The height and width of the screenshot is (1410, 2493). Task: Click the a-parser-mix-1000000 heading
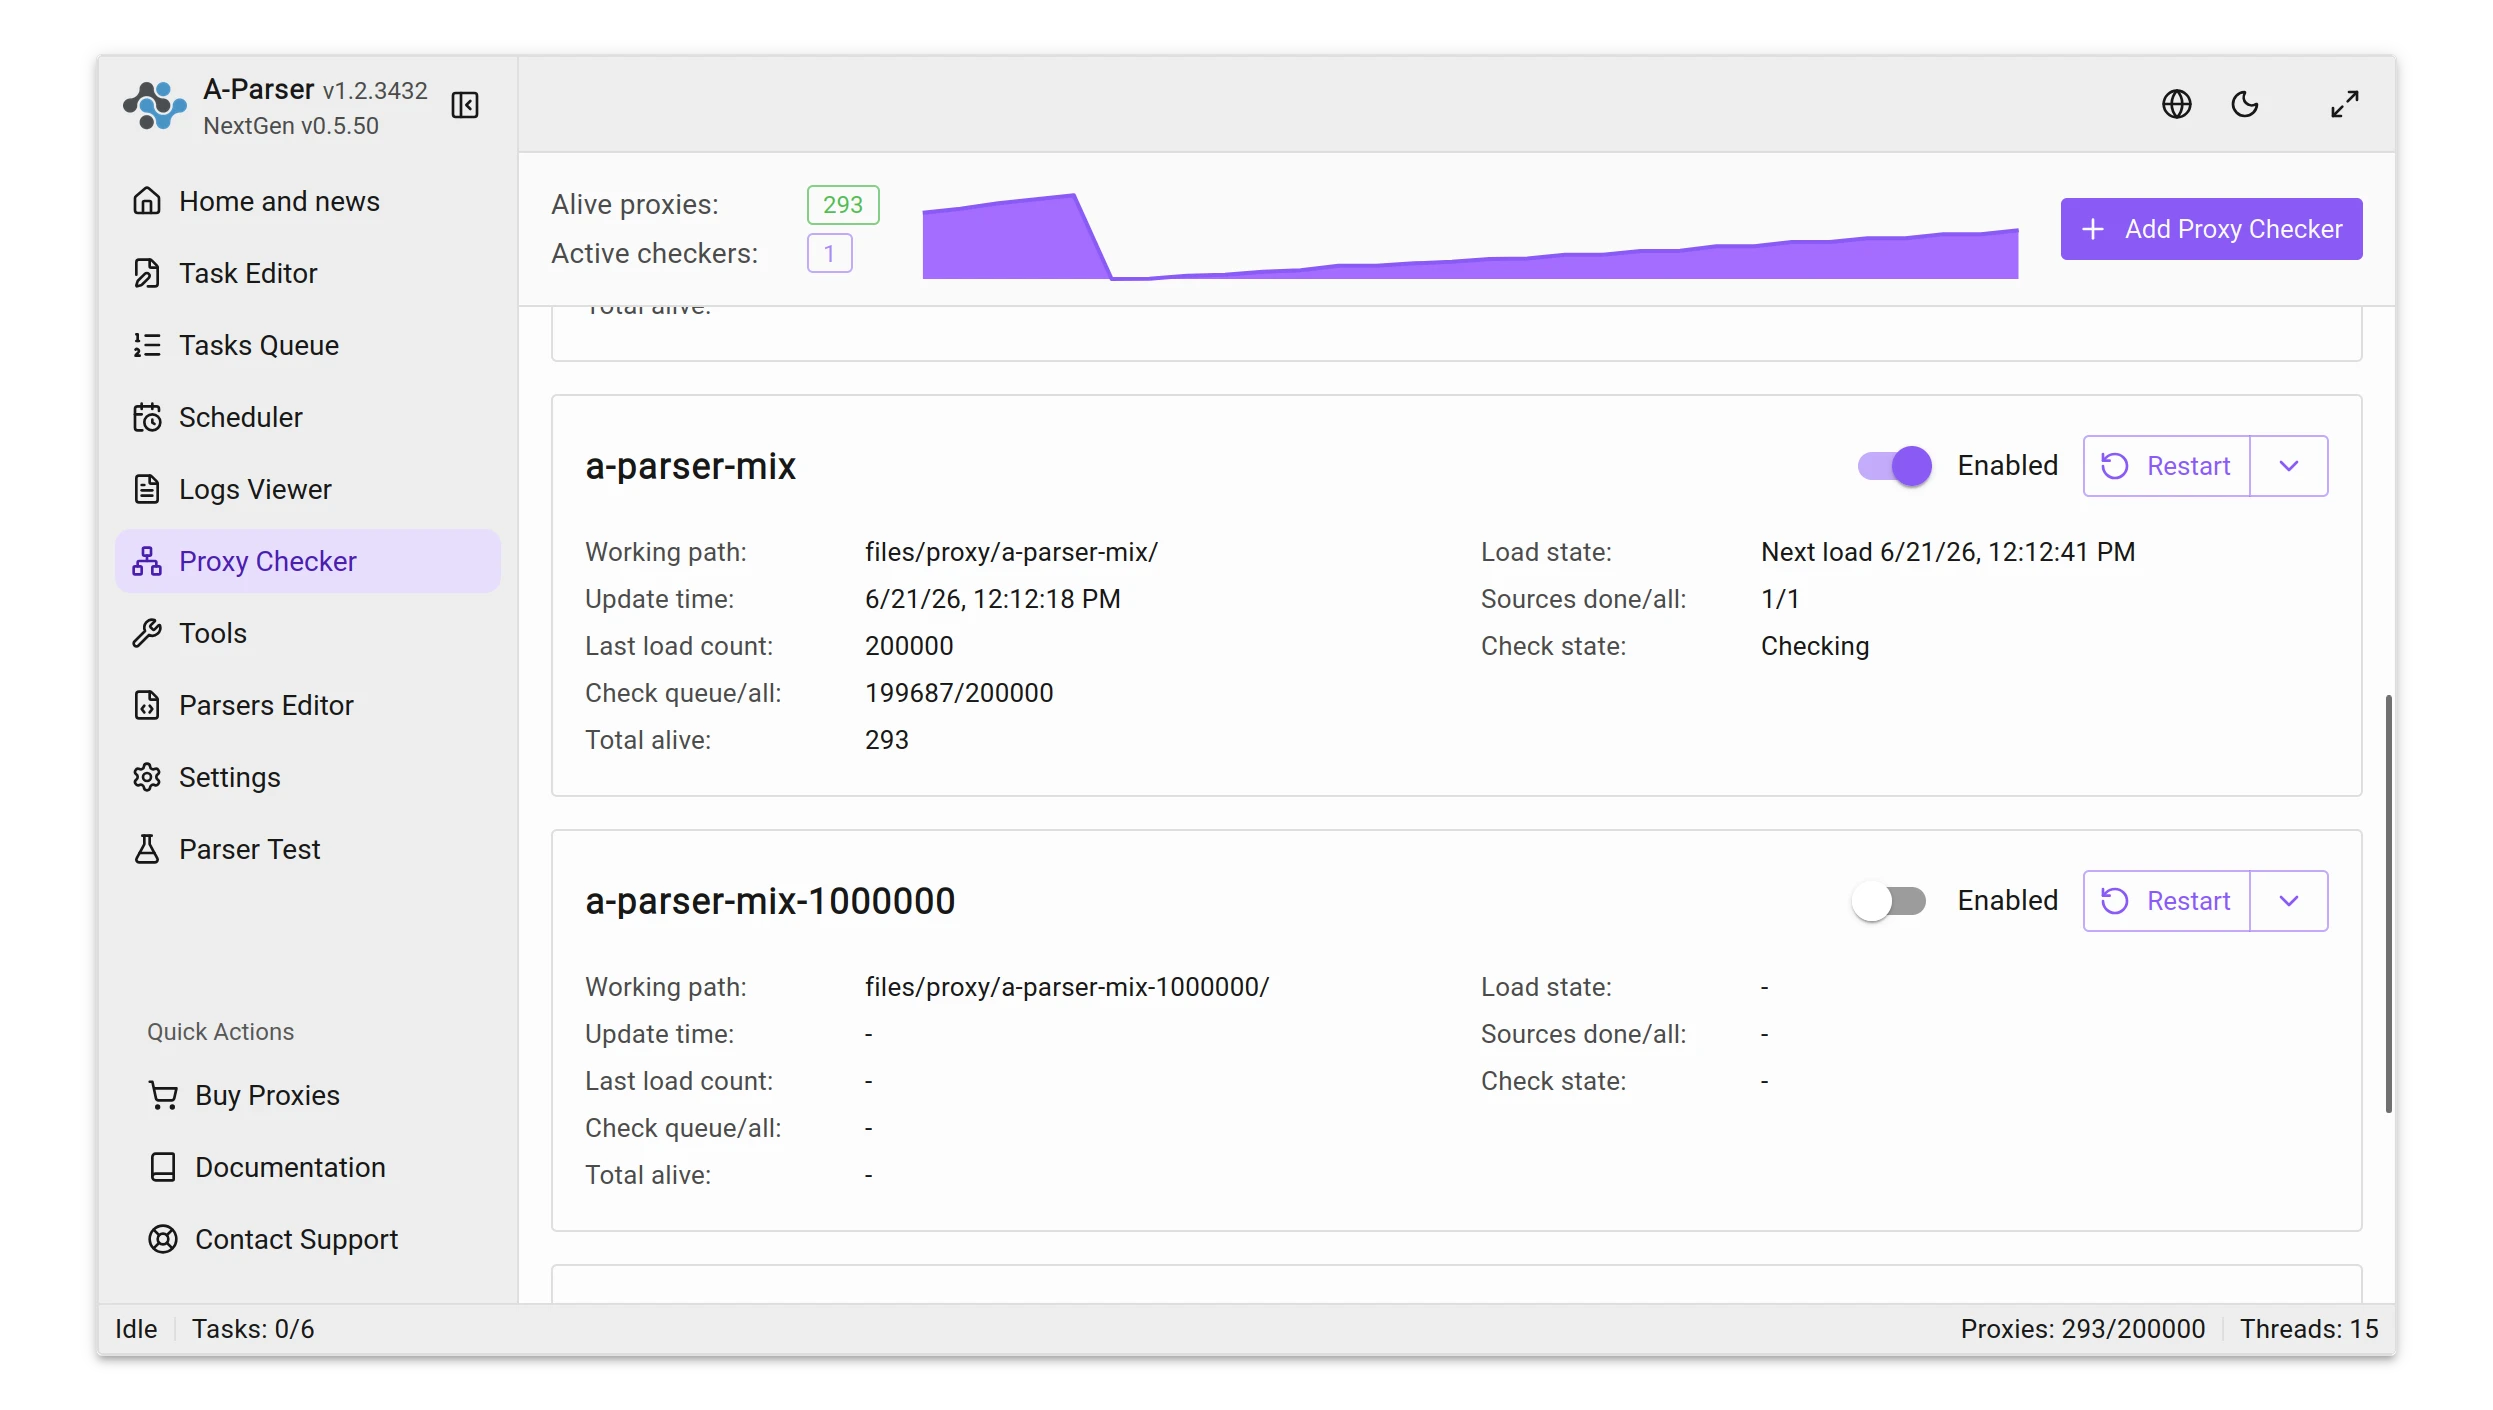(x=770, y=901)
